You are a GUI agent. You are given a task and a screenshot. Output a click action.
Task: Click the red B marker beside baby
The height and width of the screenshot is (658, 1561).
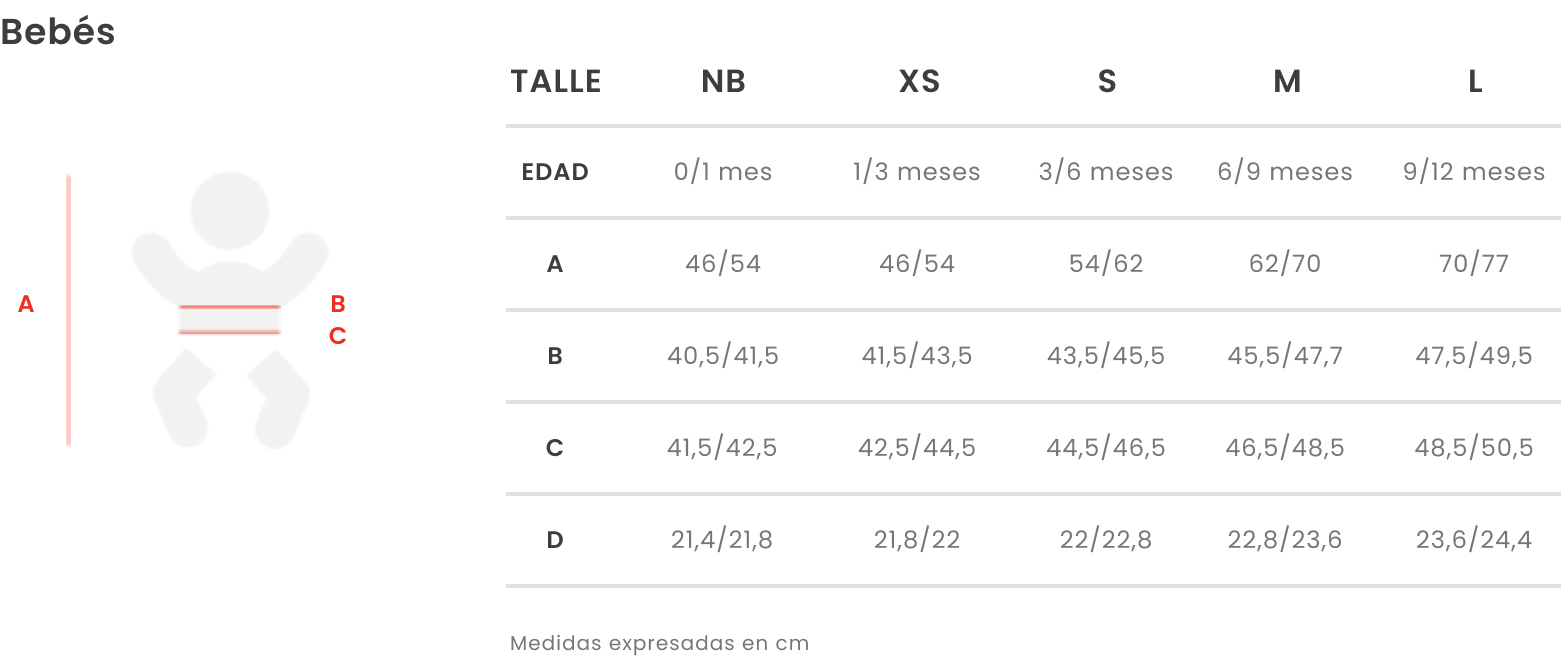(x=338, y=305)
